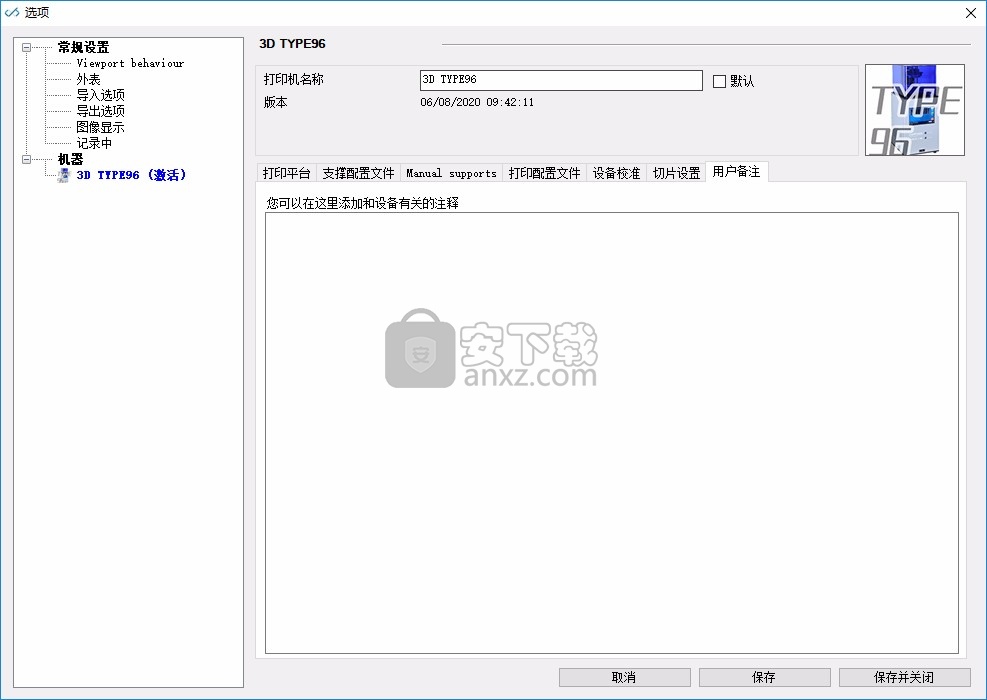The width and height of the screenshot is (987, 700).
Task: Click inside the device notes text area
Action: point(612,433)
